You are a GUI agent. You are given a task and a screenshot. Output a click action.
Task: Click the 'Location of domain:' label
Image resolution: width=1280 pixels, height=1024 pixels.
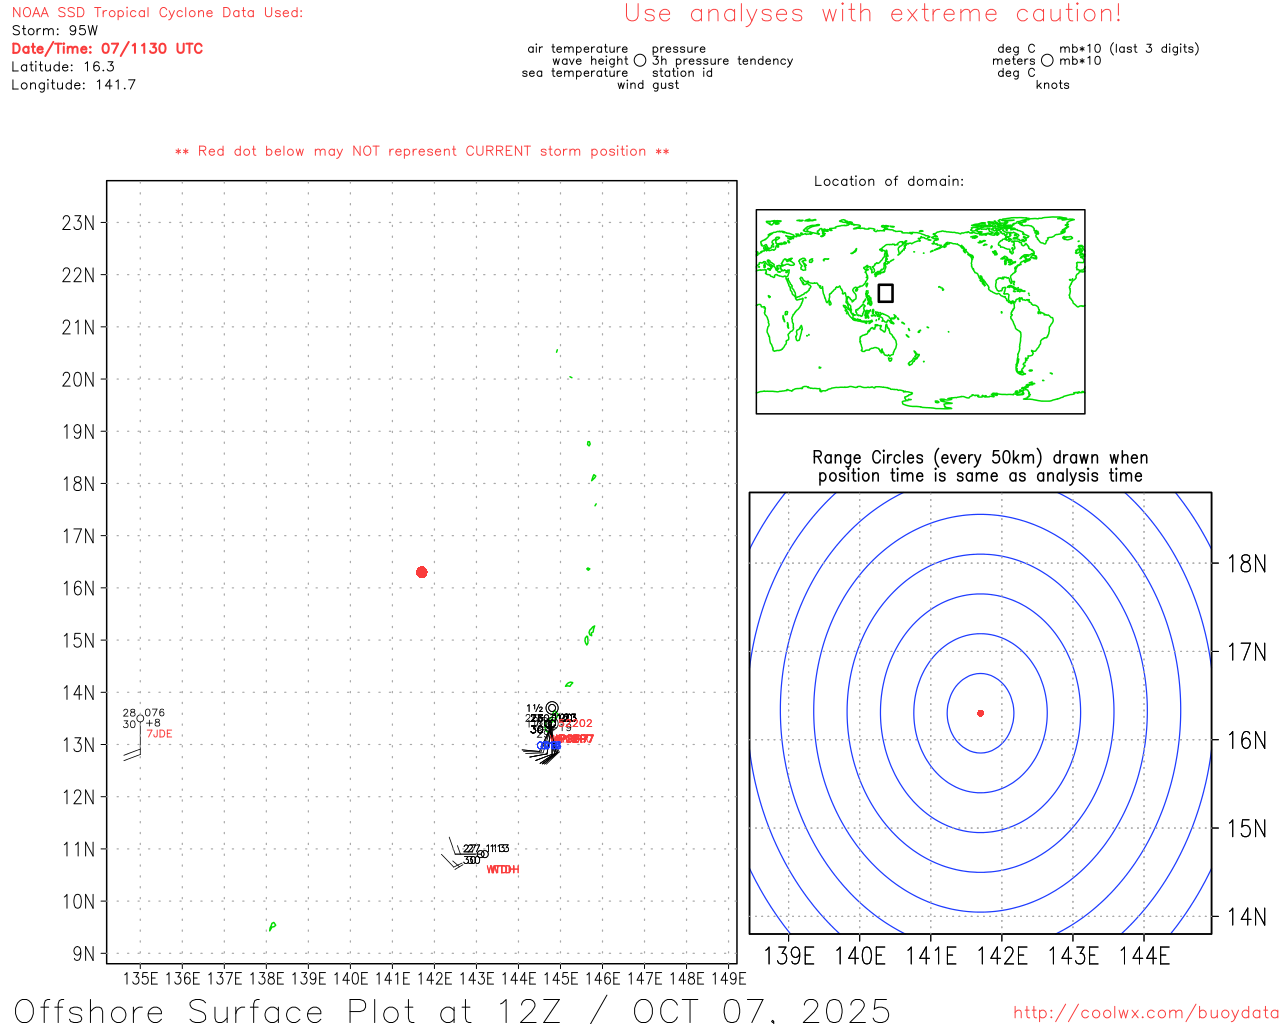(x=889, y=181)
